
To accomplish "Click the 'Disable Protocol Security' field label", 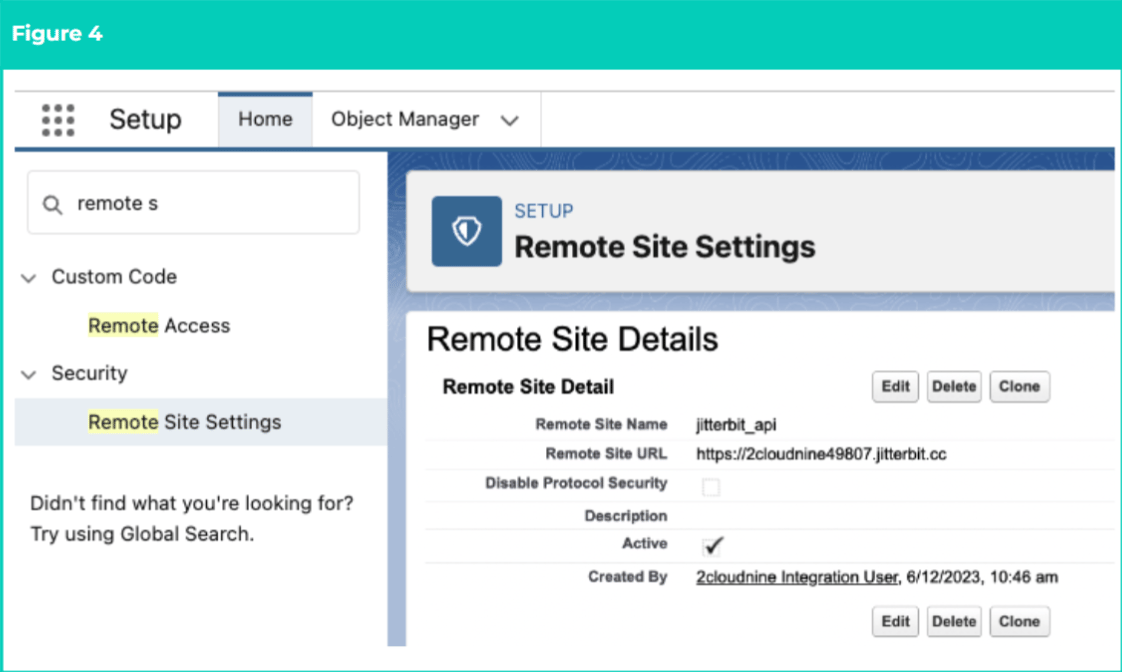I will [576, 483].
